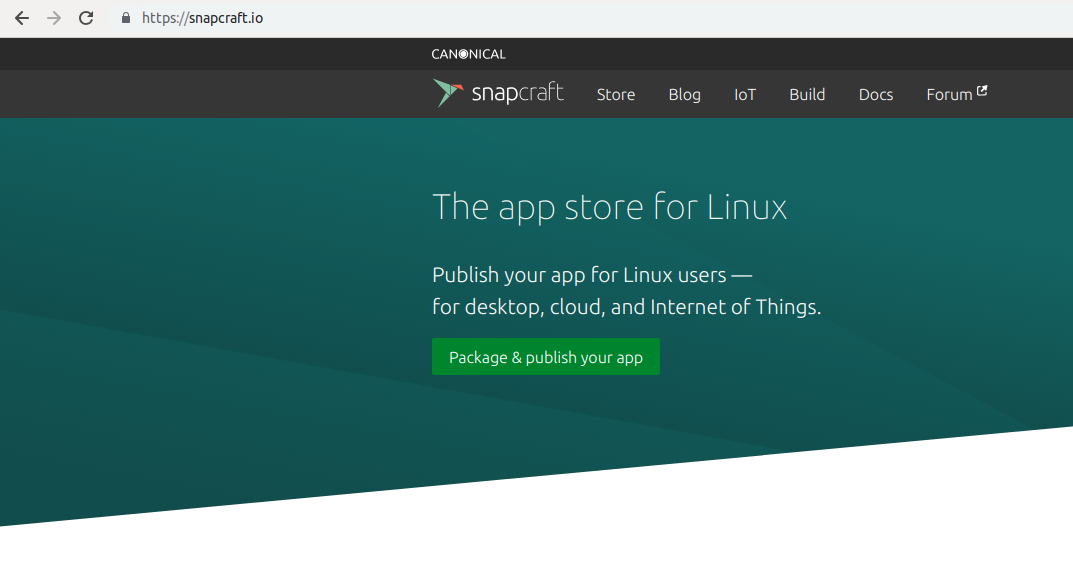Click the padlock icon in the address bar
Viewport: 1073px width, 574px height.
[x=126, y=18]
